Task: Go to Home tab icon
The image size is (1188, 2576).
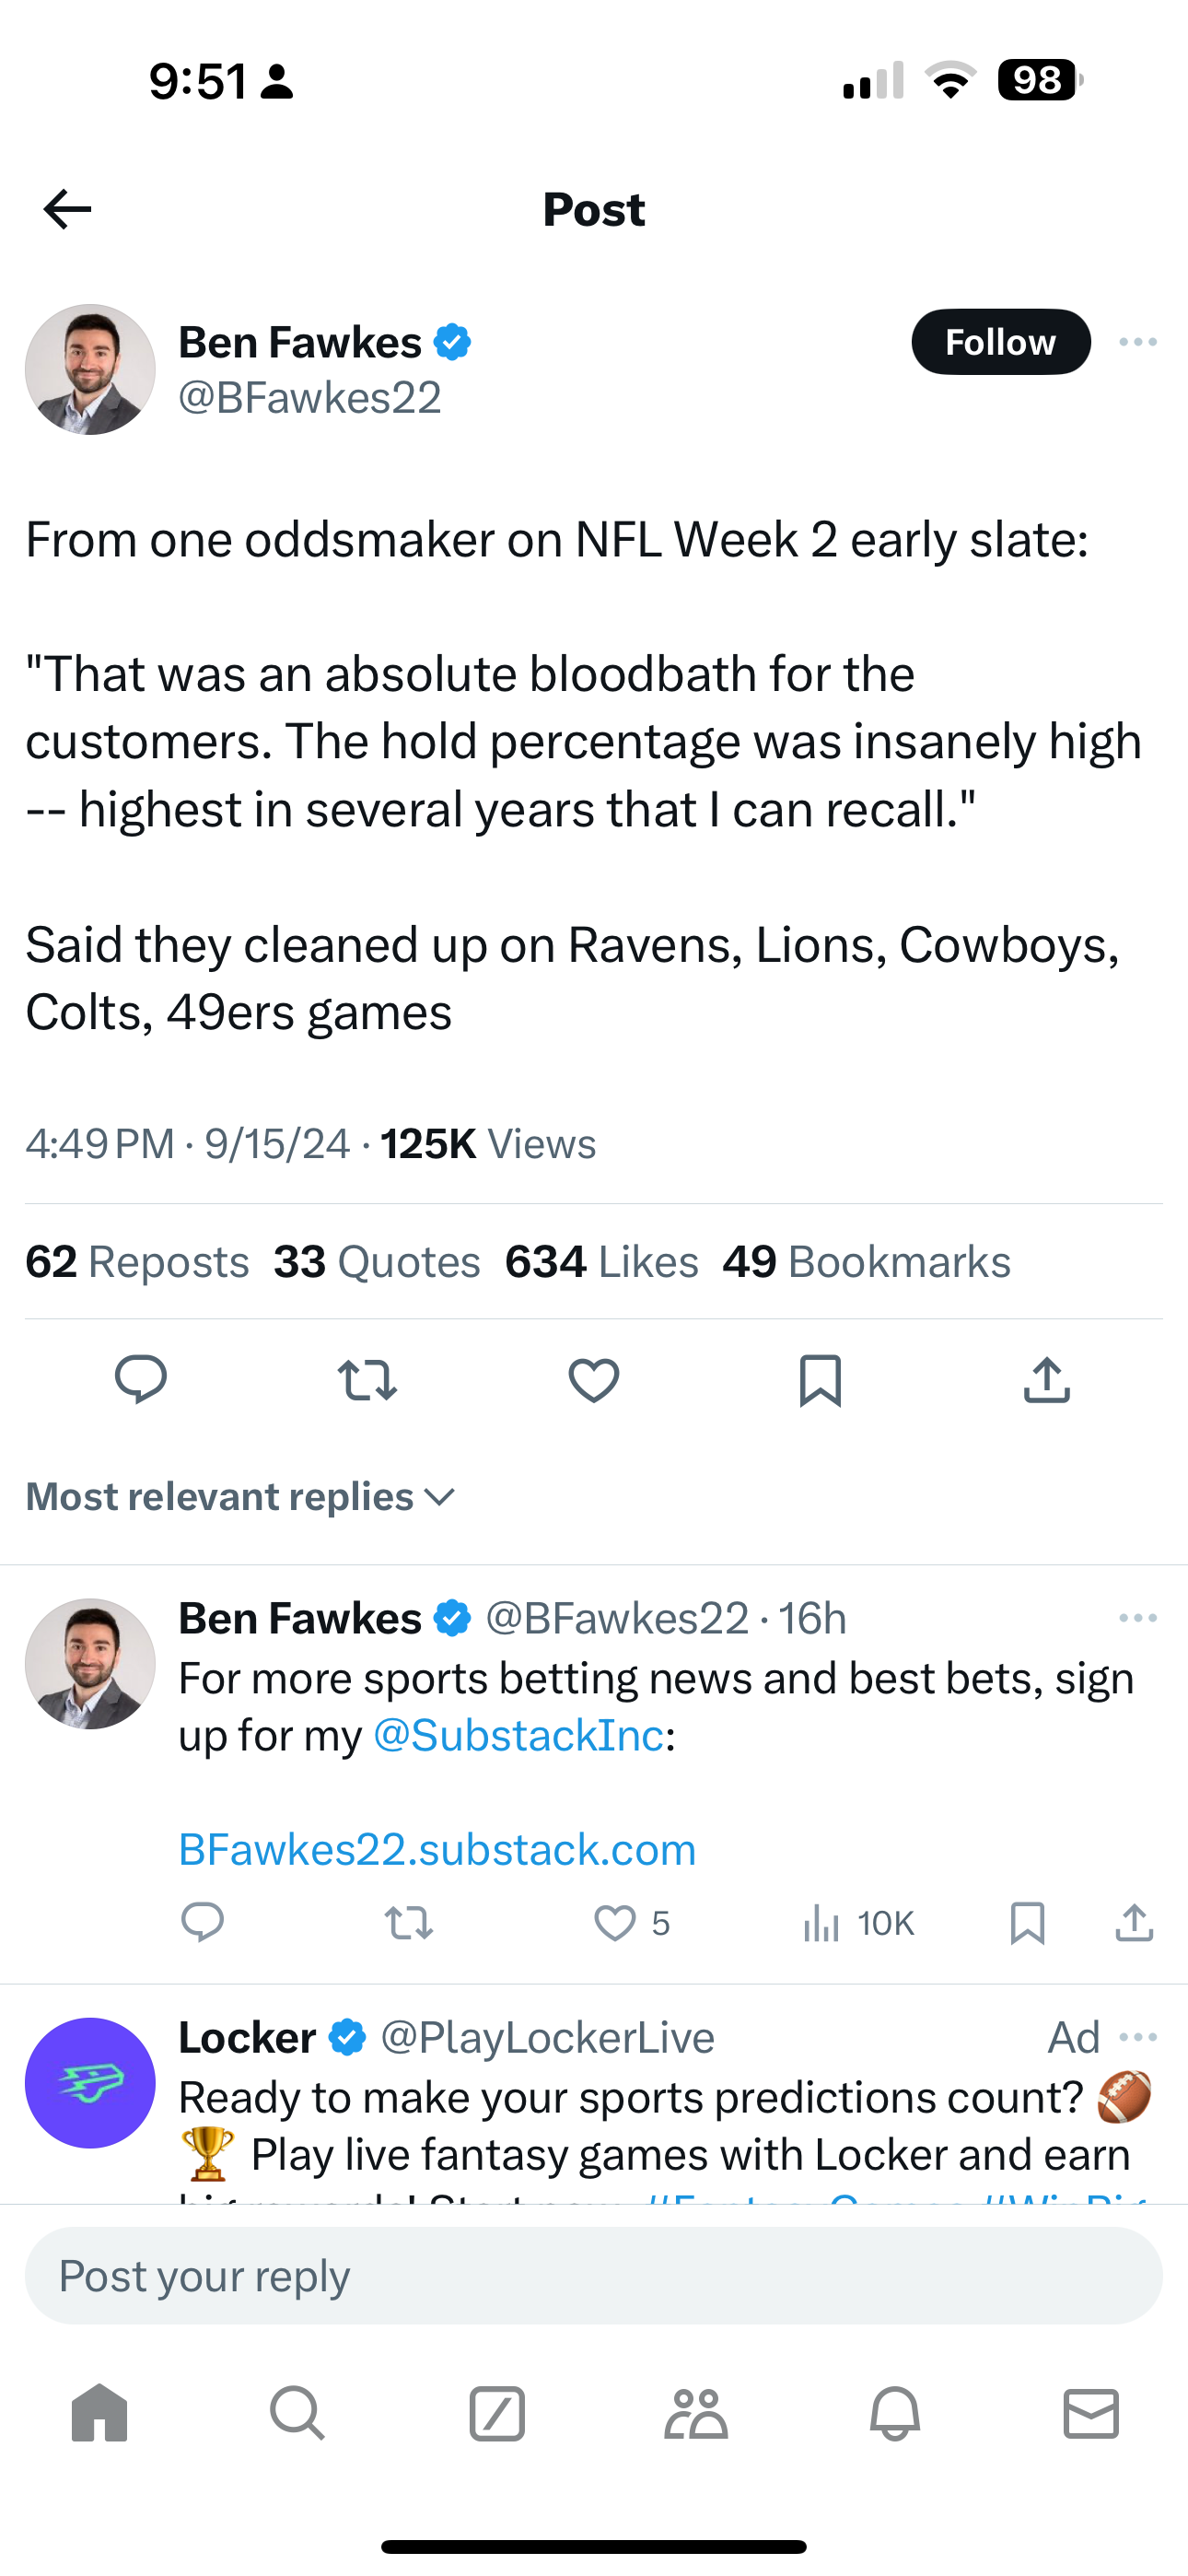Action: 100,2413
